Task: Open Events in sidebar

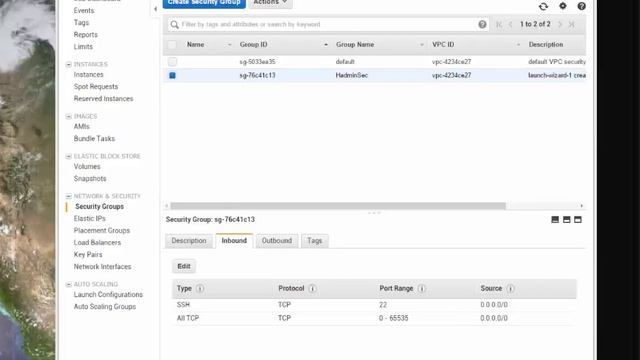Action: tap(84, 11)
